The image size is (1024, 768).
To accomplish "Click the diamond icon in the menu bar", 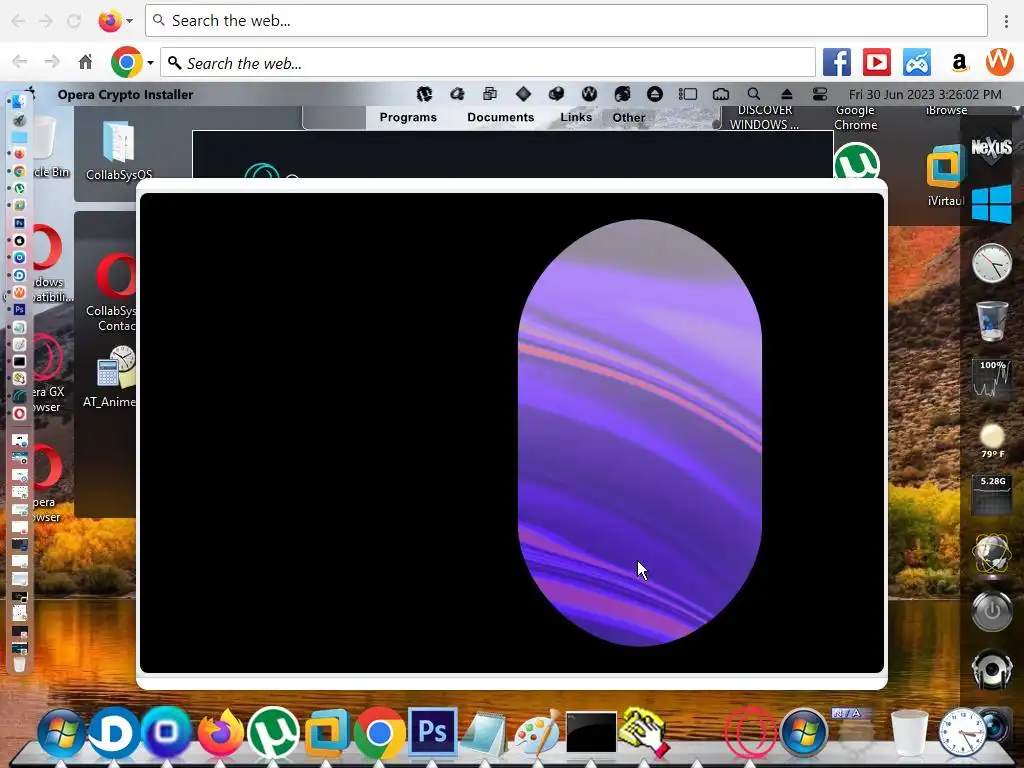I will (523, 94).
